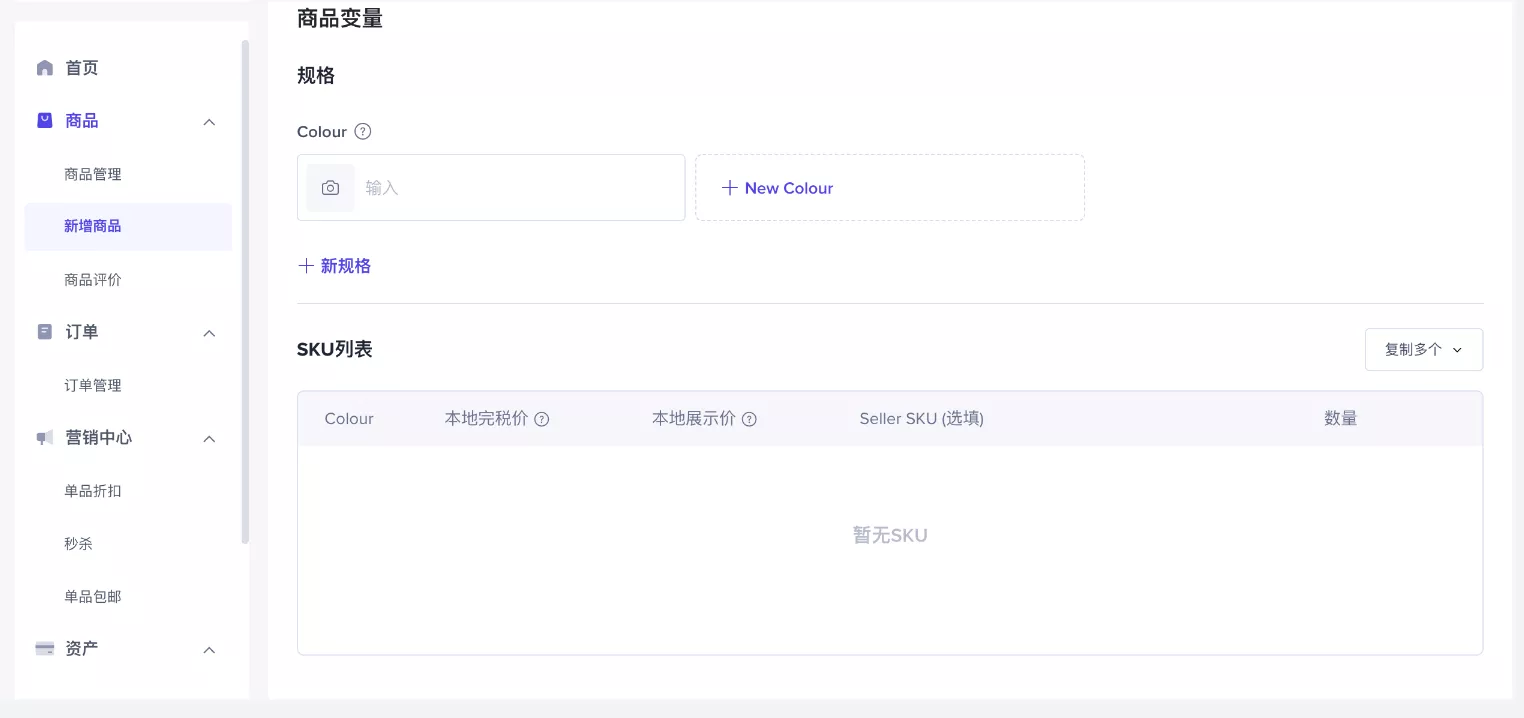Image resolution: width=1524 pixels, height=718 pixels.
Task: Collapse the 商品 menu chevron
Action: click(209, 122)
